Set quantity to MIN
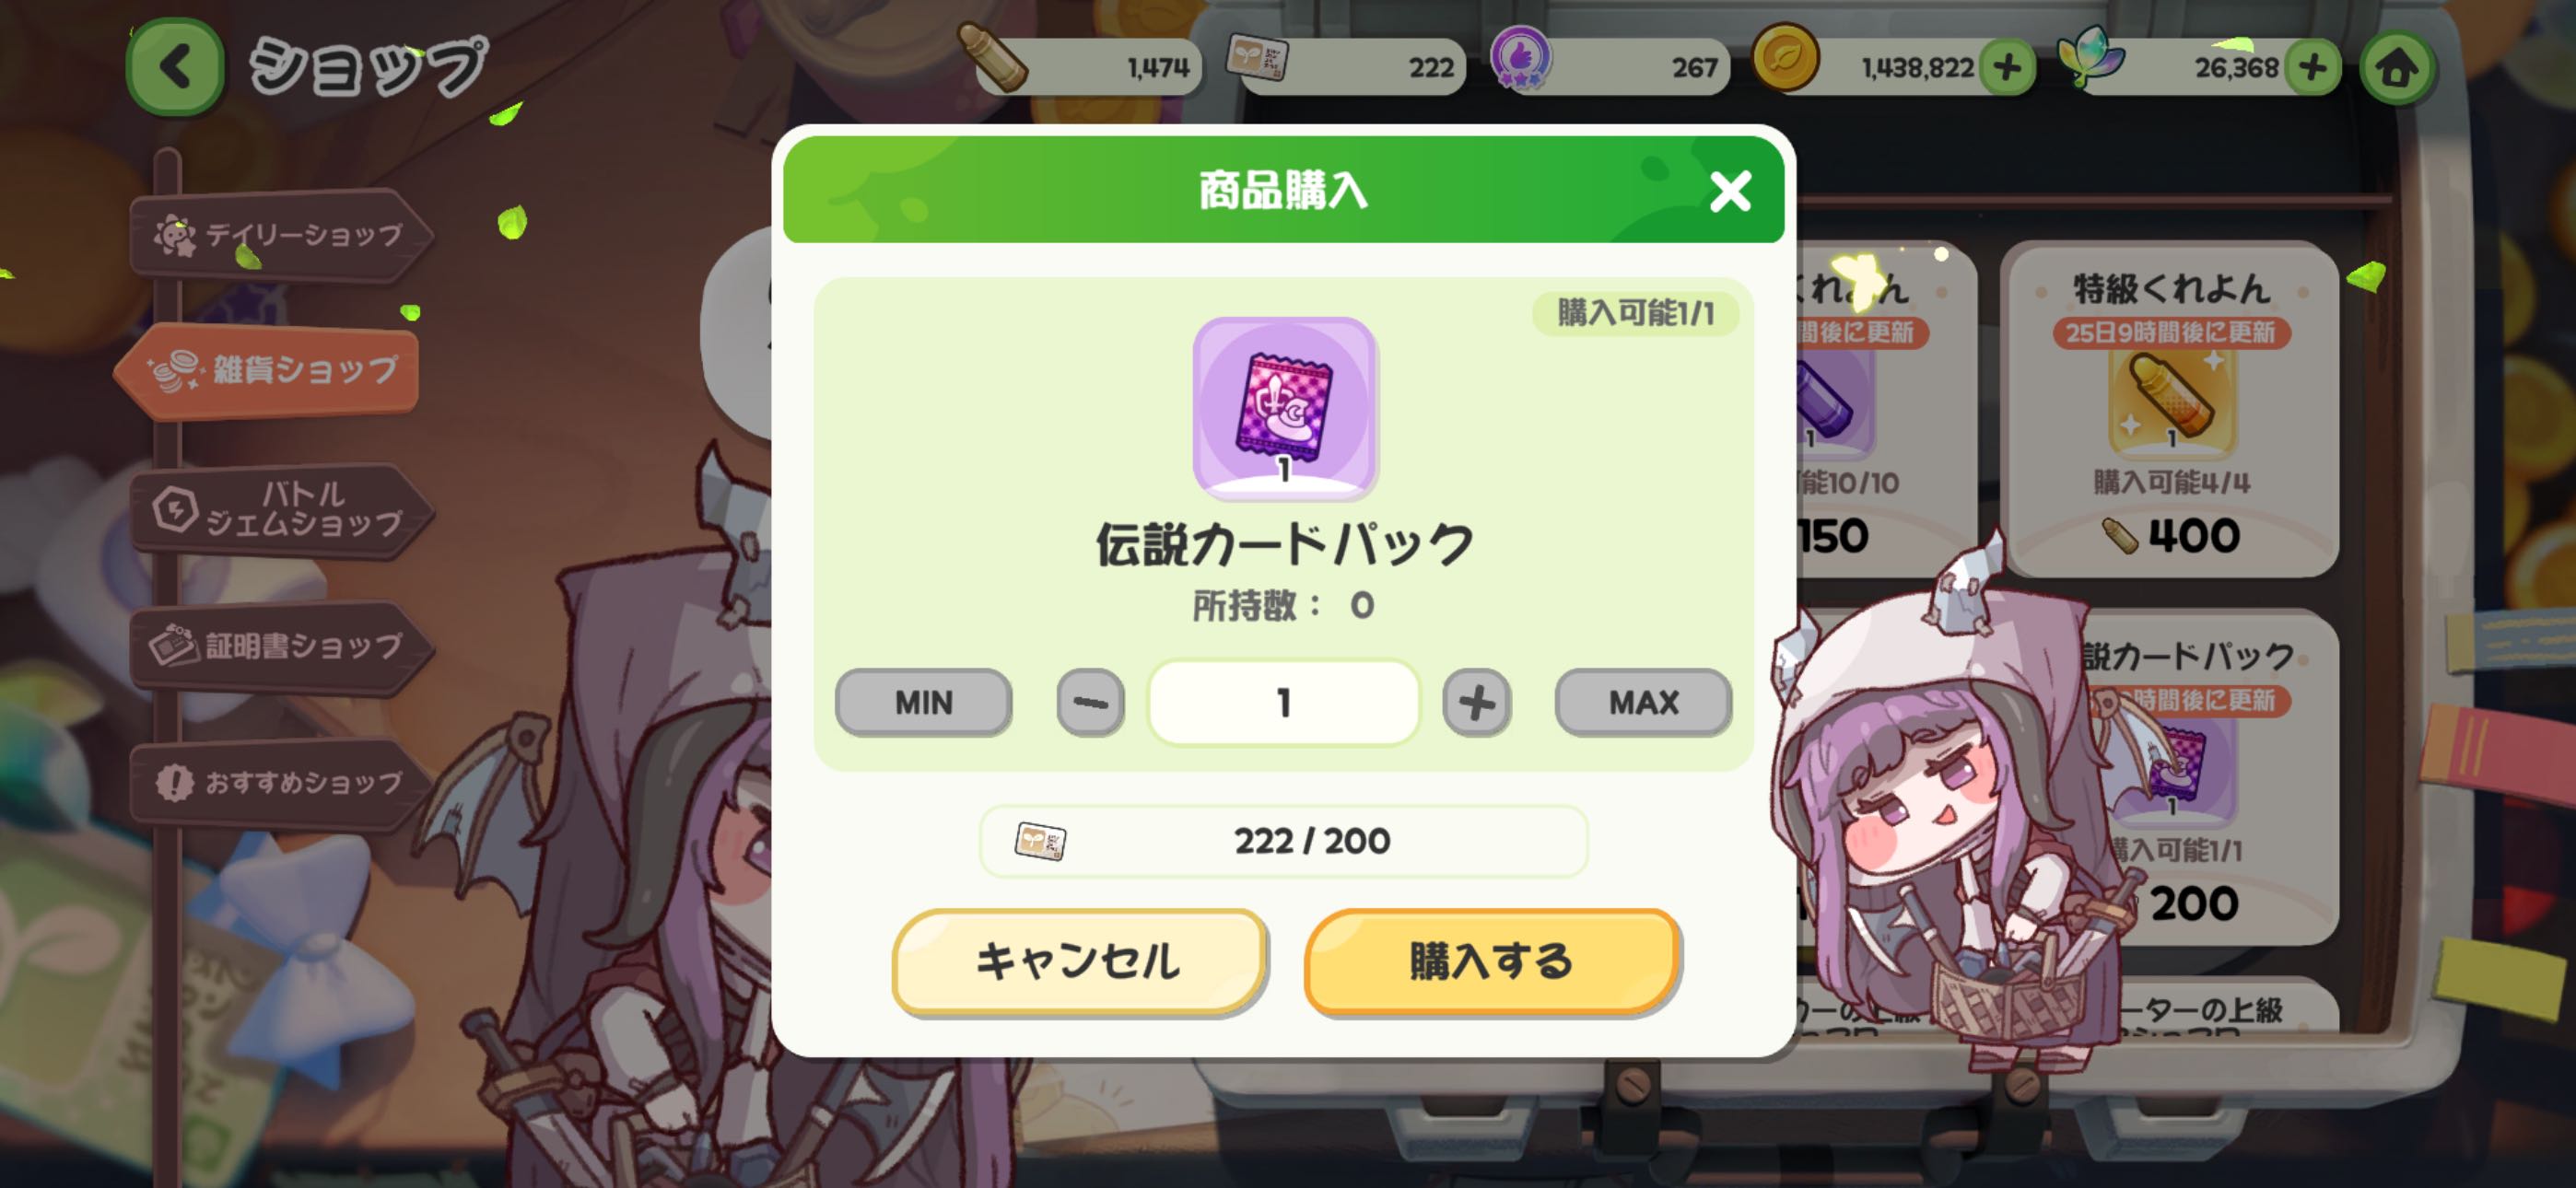2576x1188 pixels. pos(923,703)
